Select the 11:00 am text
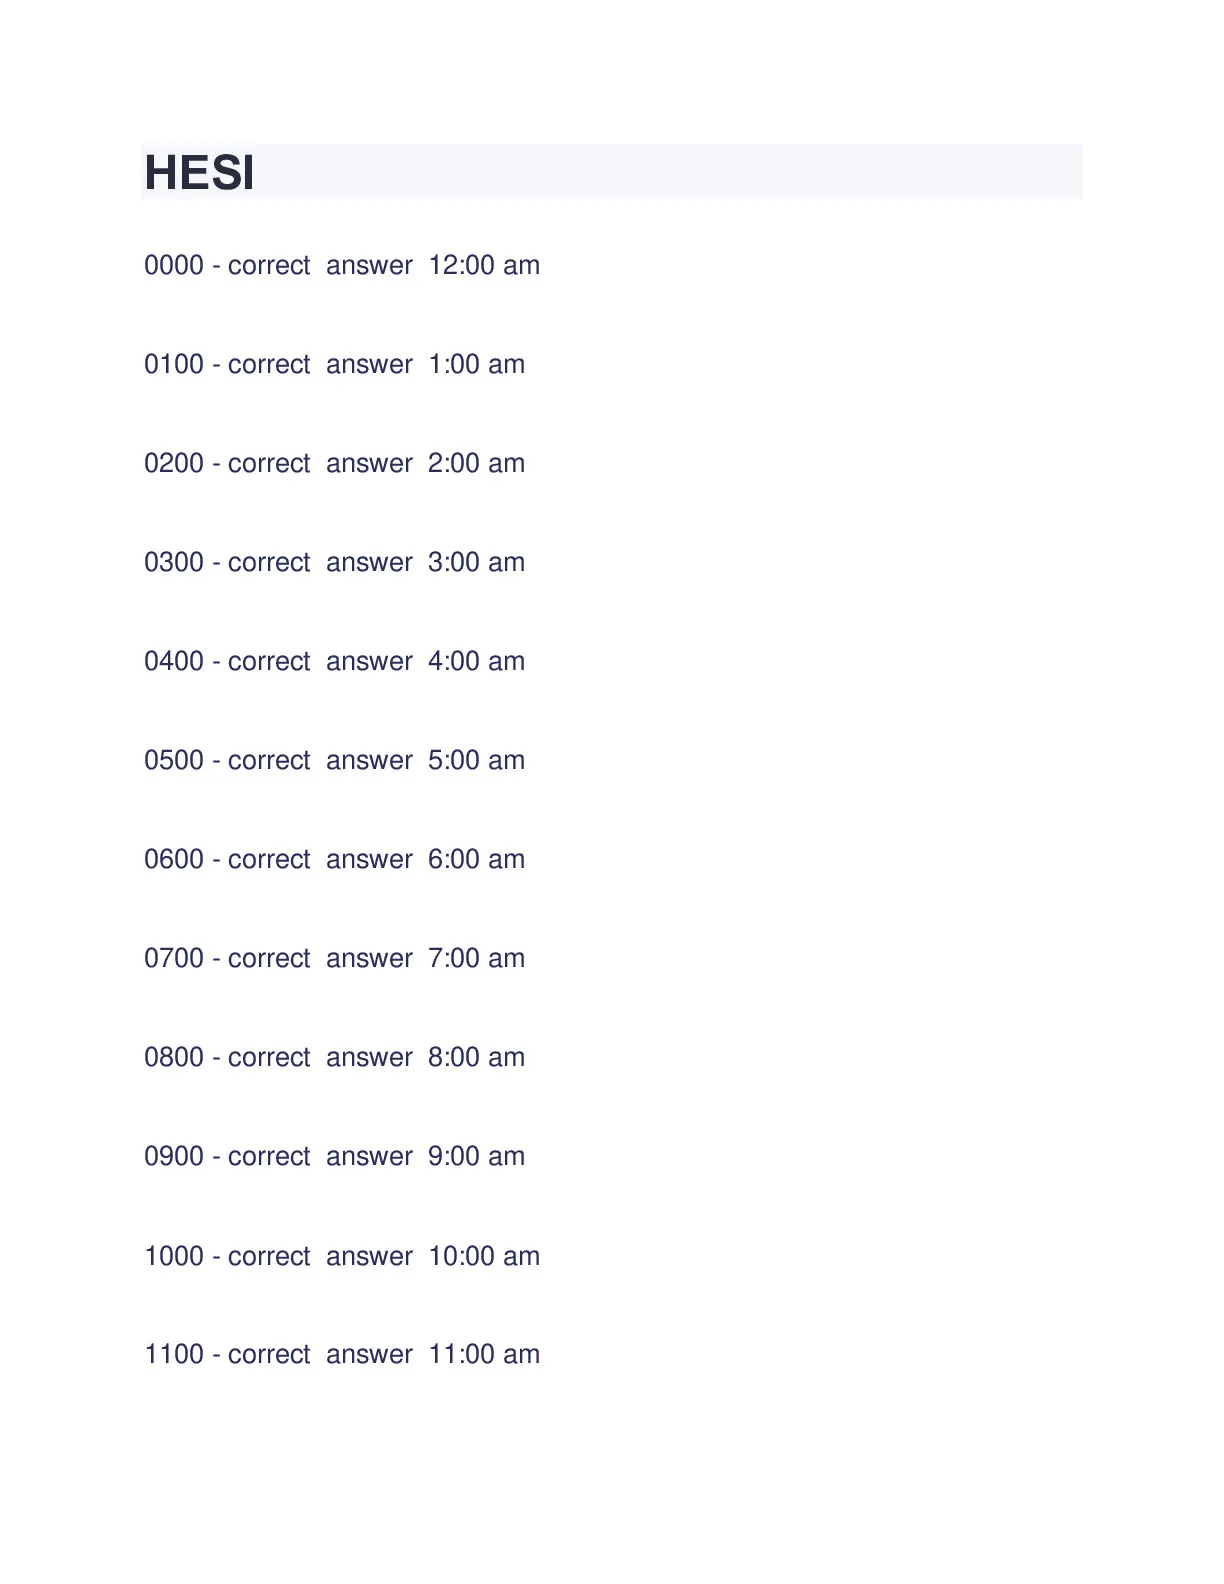 (x=484, y=1354)
